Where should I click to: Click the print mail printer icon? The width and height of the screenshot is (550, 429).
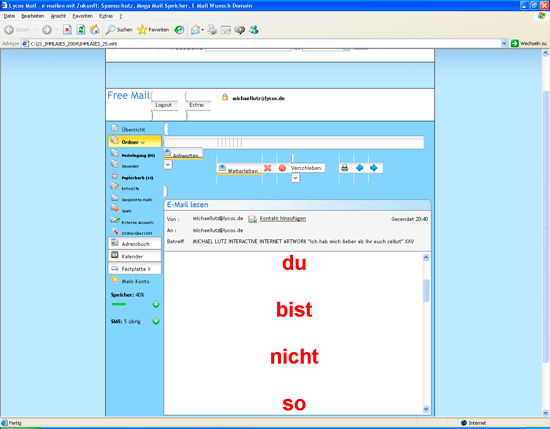pyautogui.click(x=344, y=168)
